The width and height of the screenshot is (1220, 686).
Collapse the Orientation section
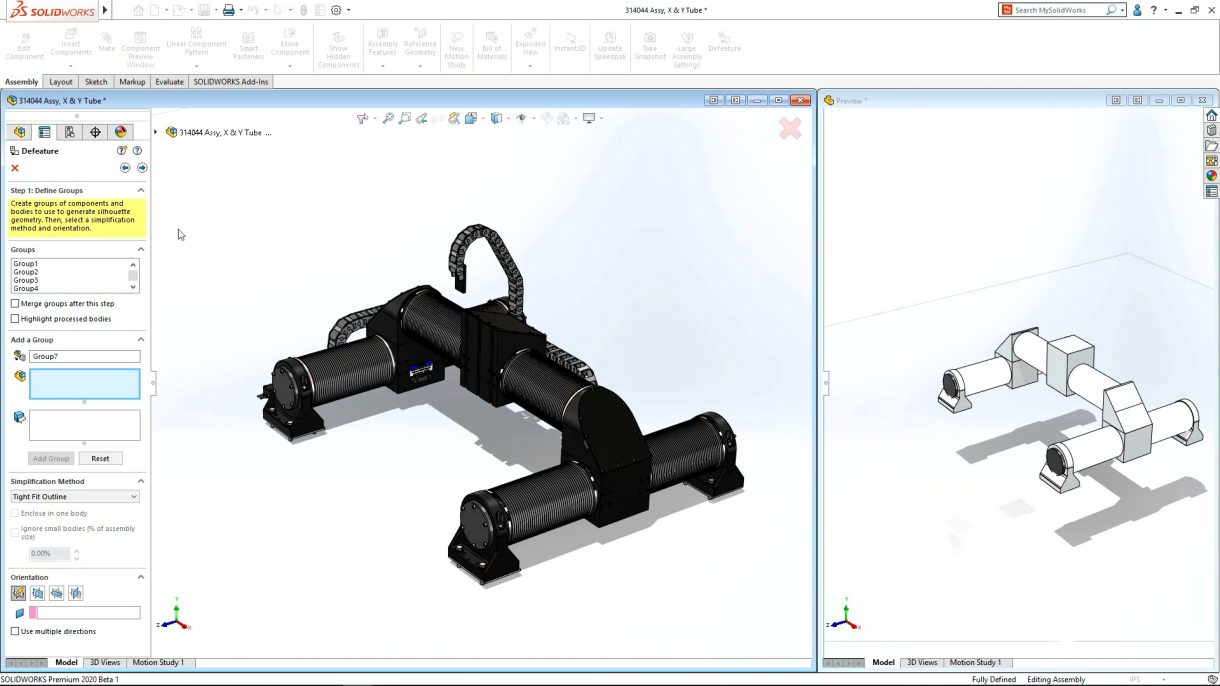141,577
